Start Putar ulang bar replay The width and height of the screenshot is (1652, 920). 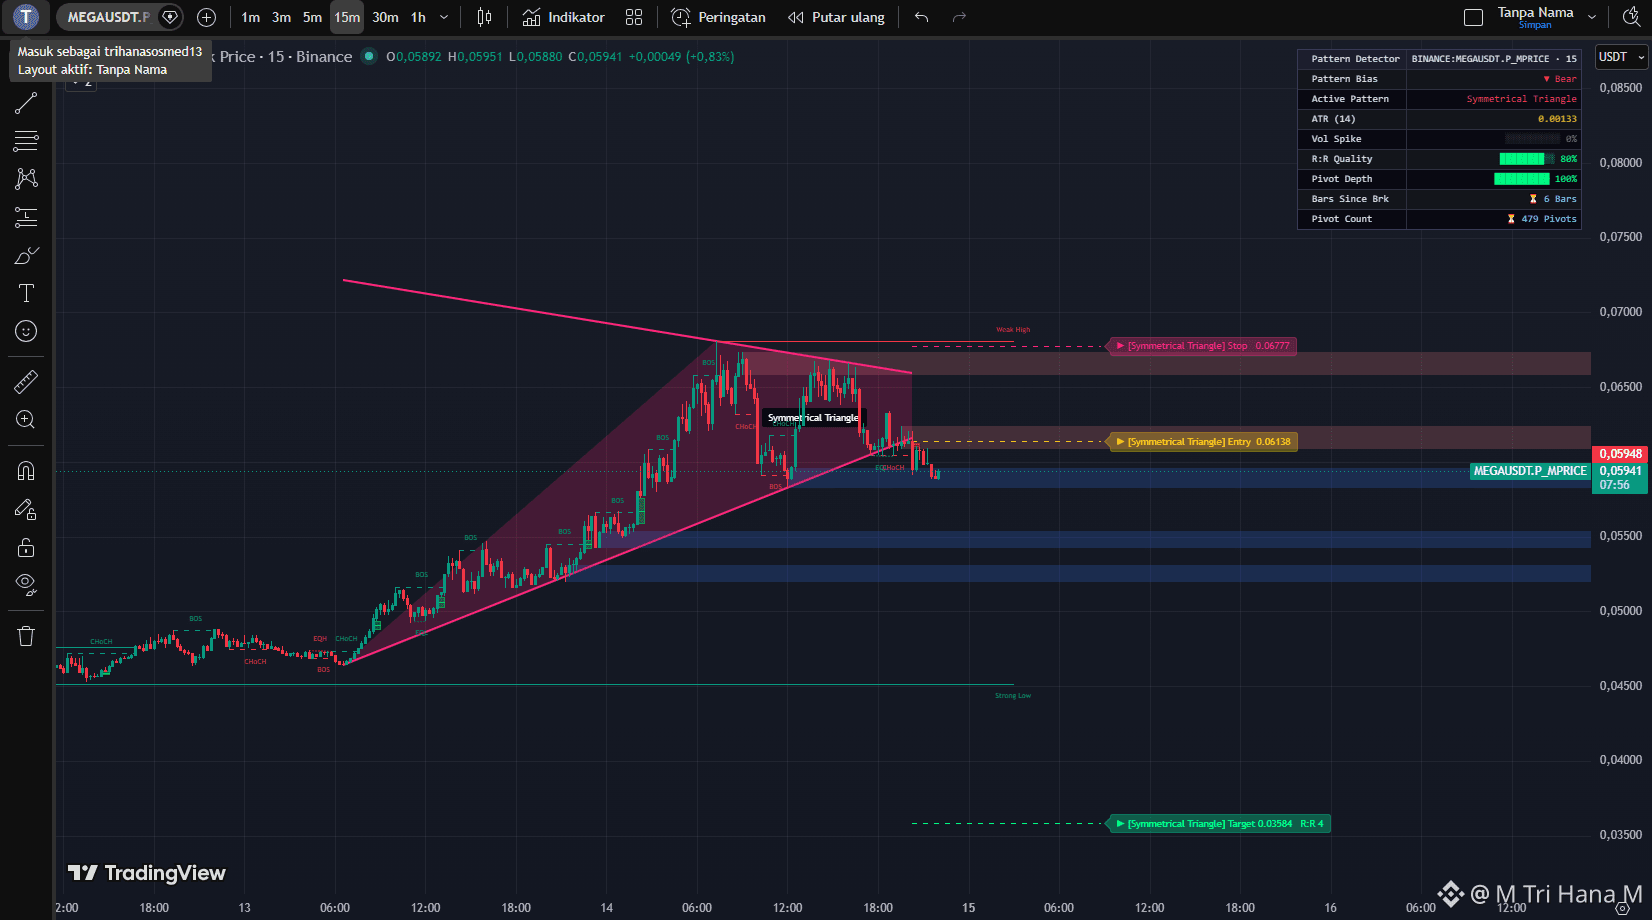tap(836, 17)
